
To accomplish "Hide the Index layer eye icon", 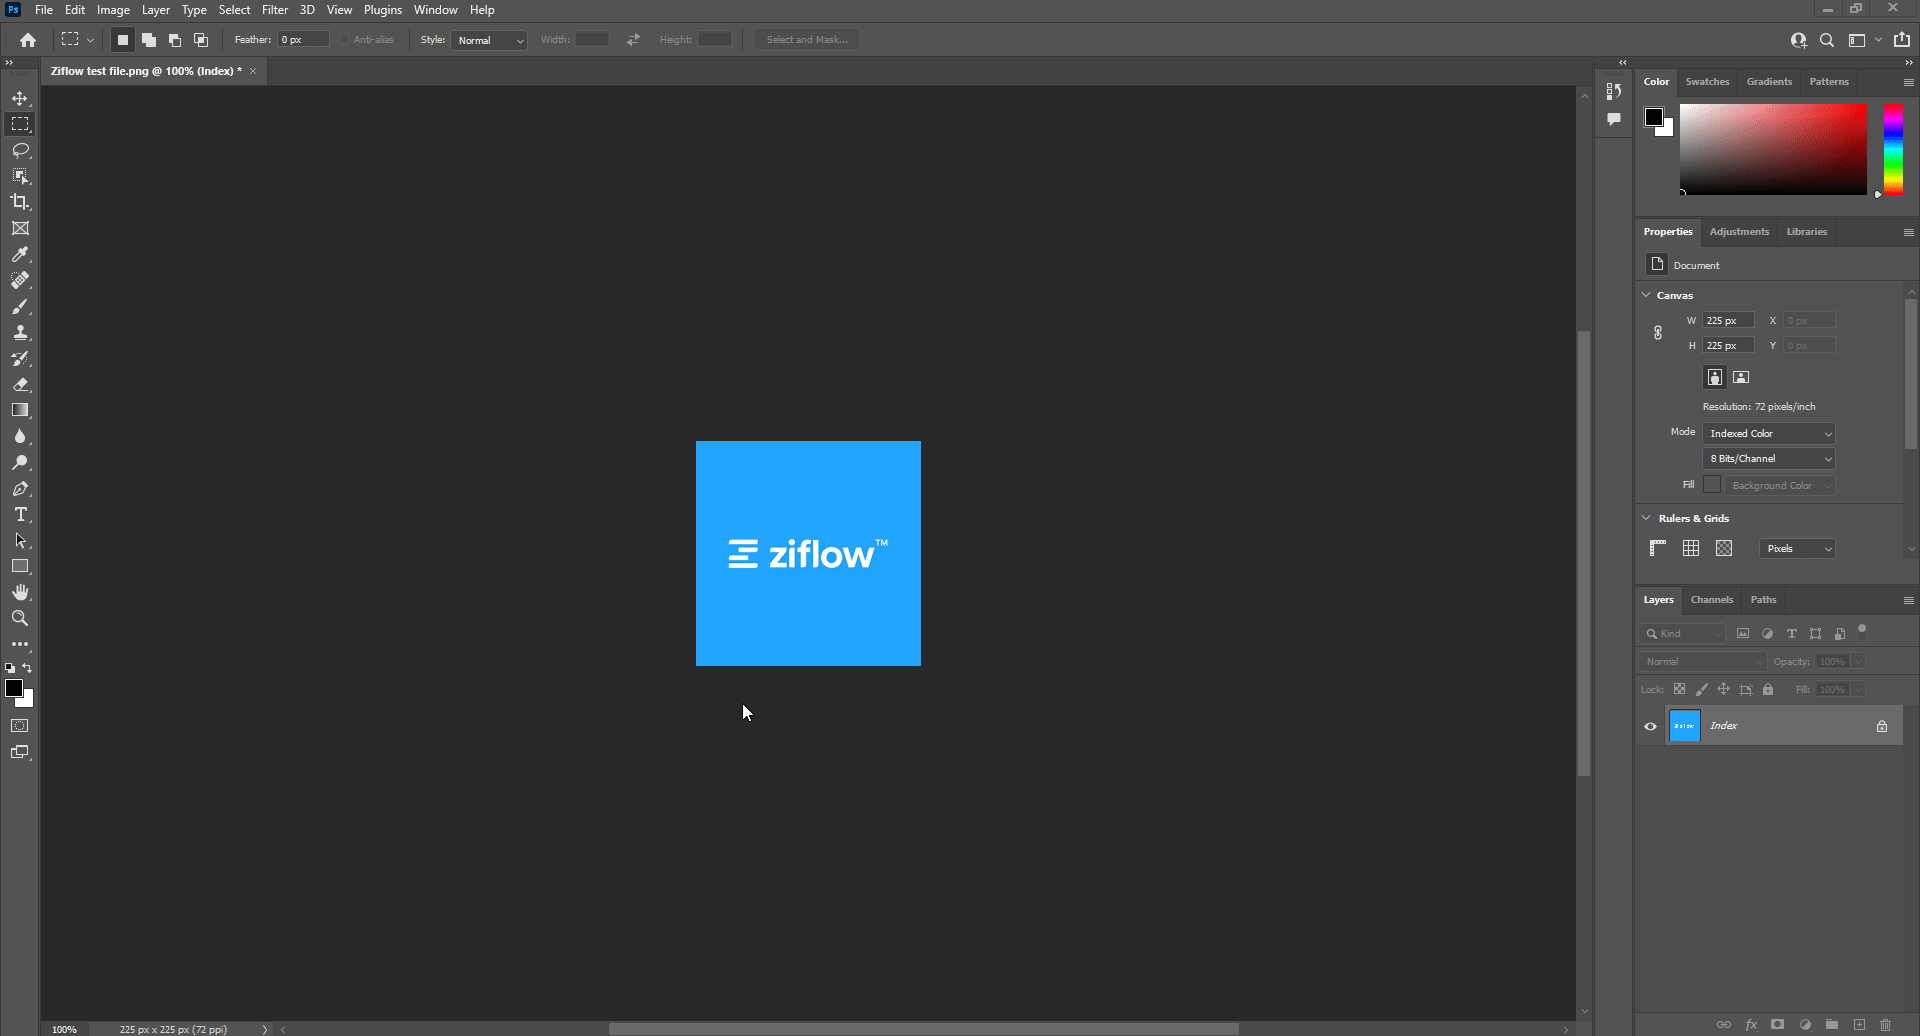I will (1650, 726).
